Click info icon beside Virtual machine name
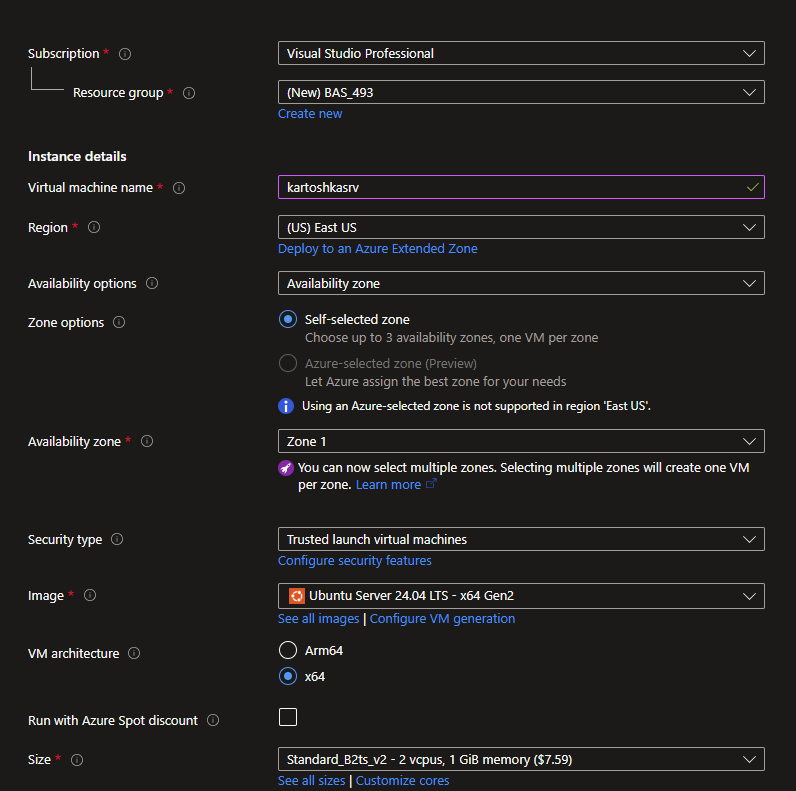The image size is (796, 791). click(x=179, y=188)
